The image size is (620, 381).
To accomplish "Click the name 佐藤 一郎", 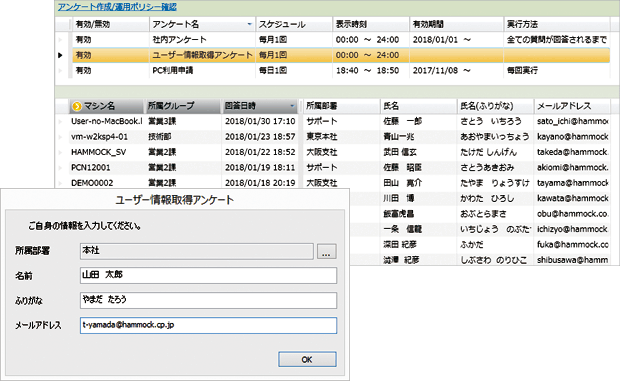I will coord(403,121).
